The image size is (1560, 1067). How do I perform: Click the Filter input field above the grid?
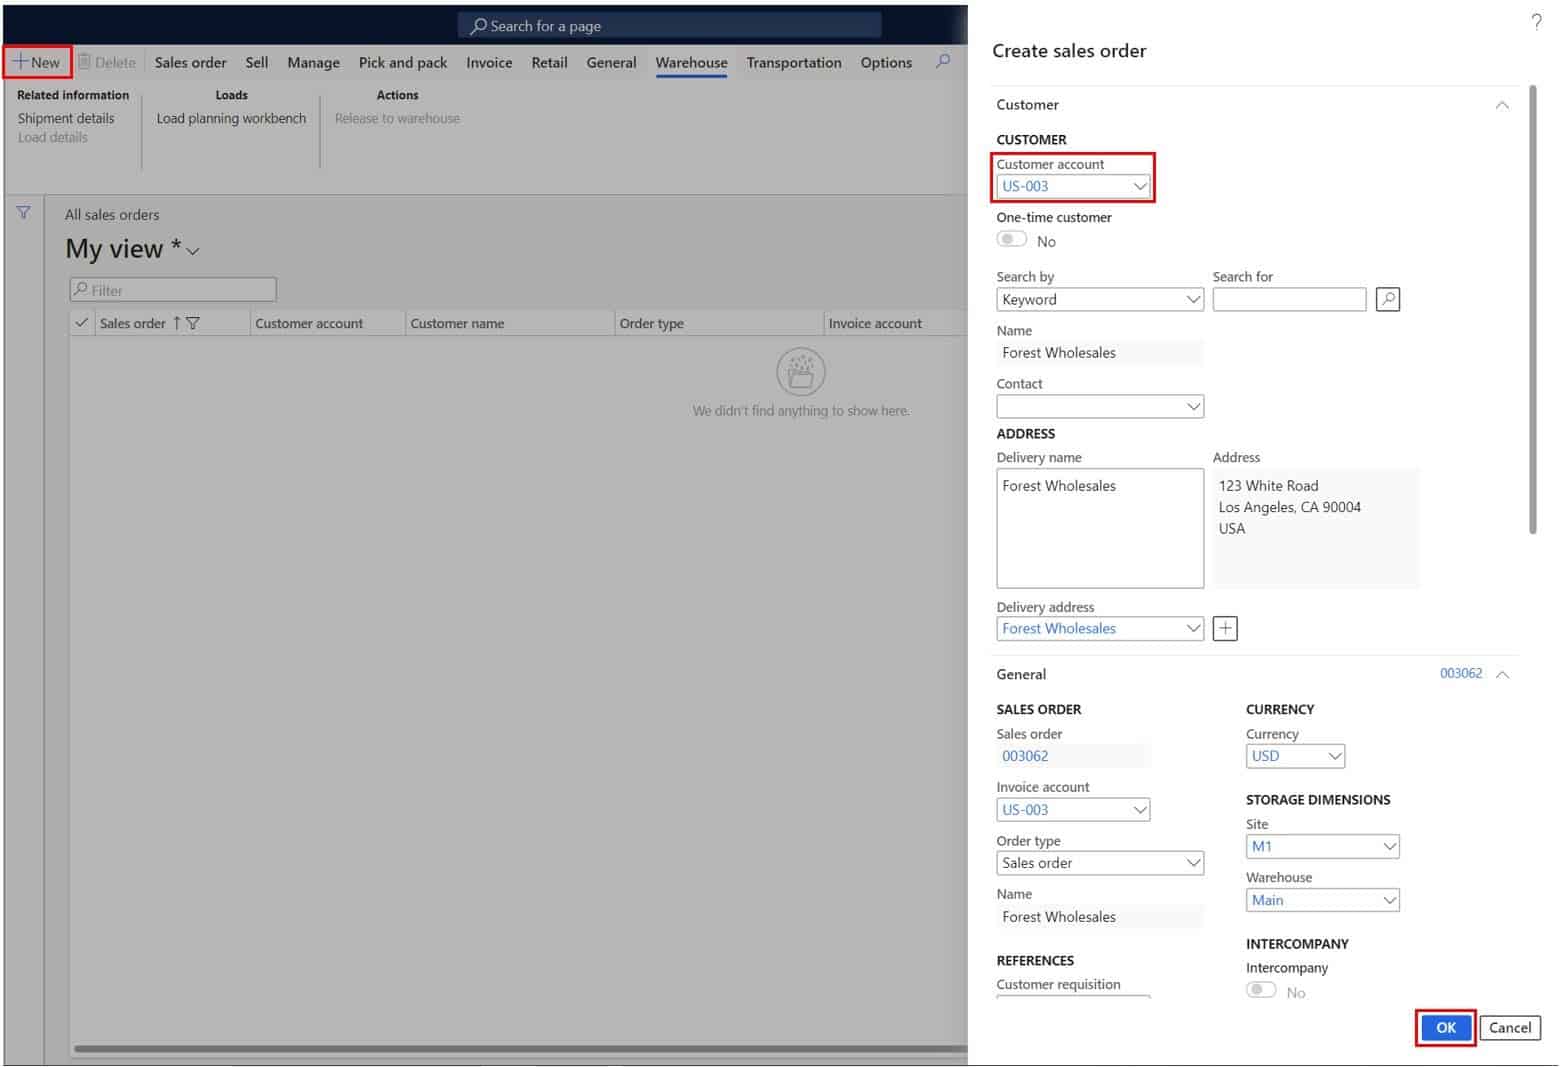tap(172, 289)
